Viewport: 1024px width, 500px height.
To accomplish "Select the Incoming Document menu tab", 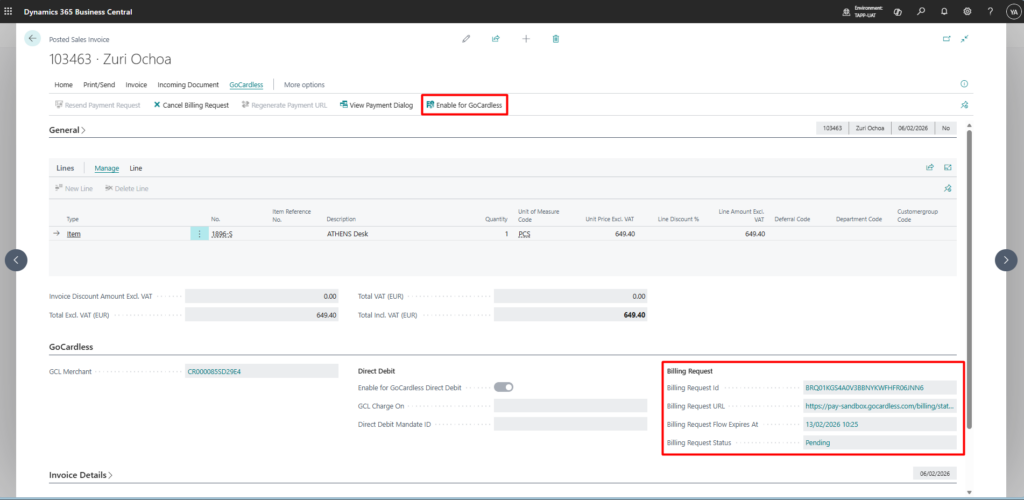I will tap(188, 85).
